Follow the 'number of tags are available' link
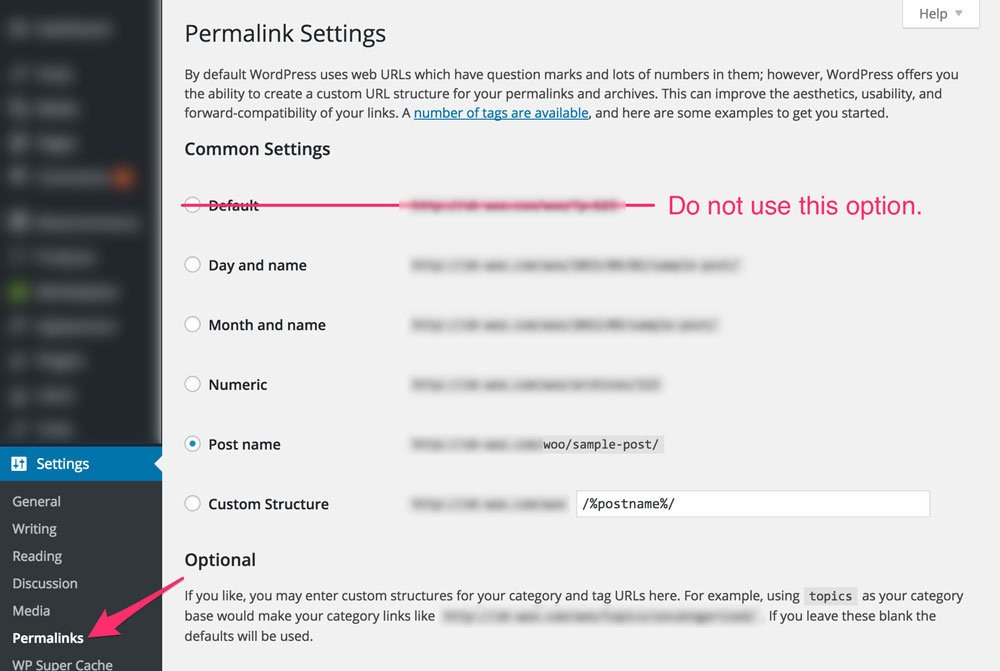This screenshot has height=671, width=1000. tap(501, 113)
